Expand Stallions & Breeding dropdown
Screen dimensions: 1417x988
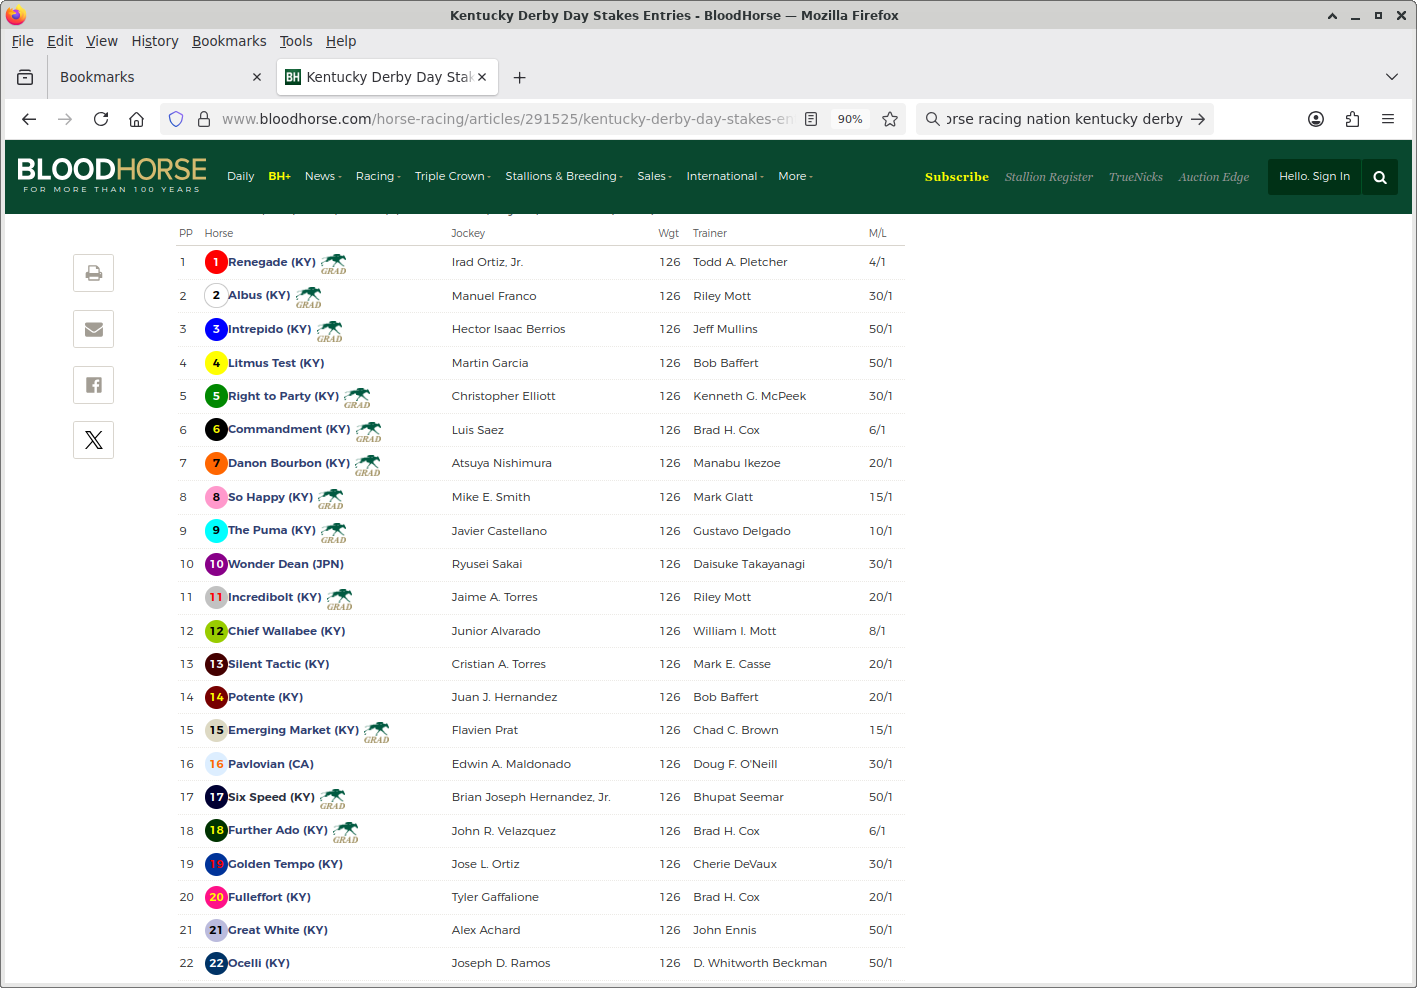click(x=564, y=176)
